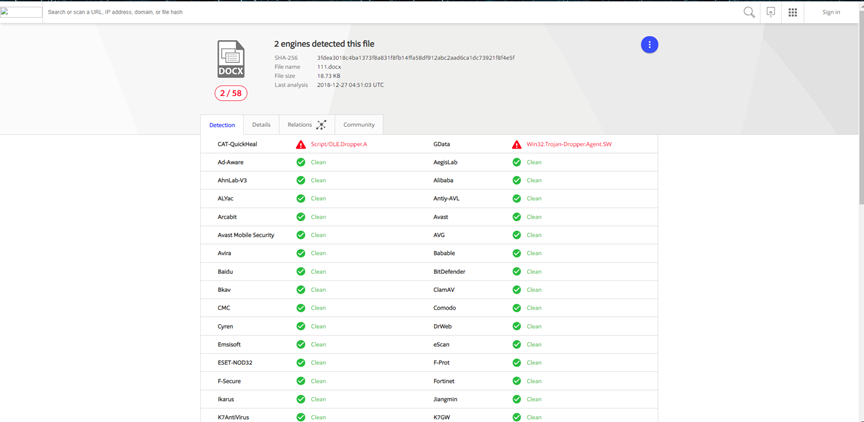Click Ad-Aware green clean checkmark
The height and width of the screenshot is (422, 864).
pyautogui.click(x=300, y=162)
